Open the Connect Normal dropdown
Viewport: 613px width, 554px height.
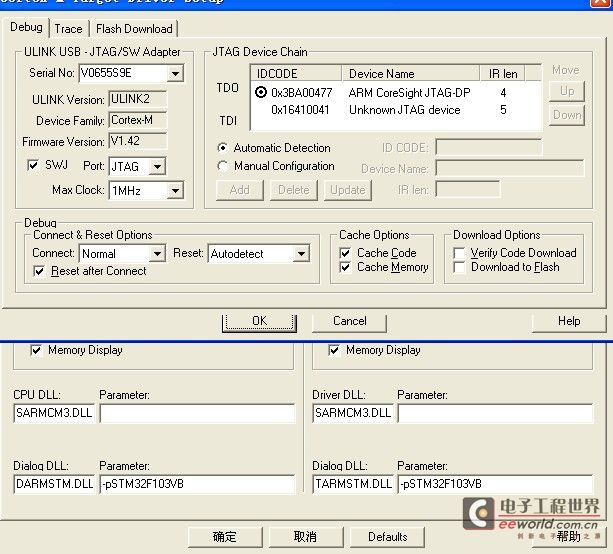coord(157,254)
